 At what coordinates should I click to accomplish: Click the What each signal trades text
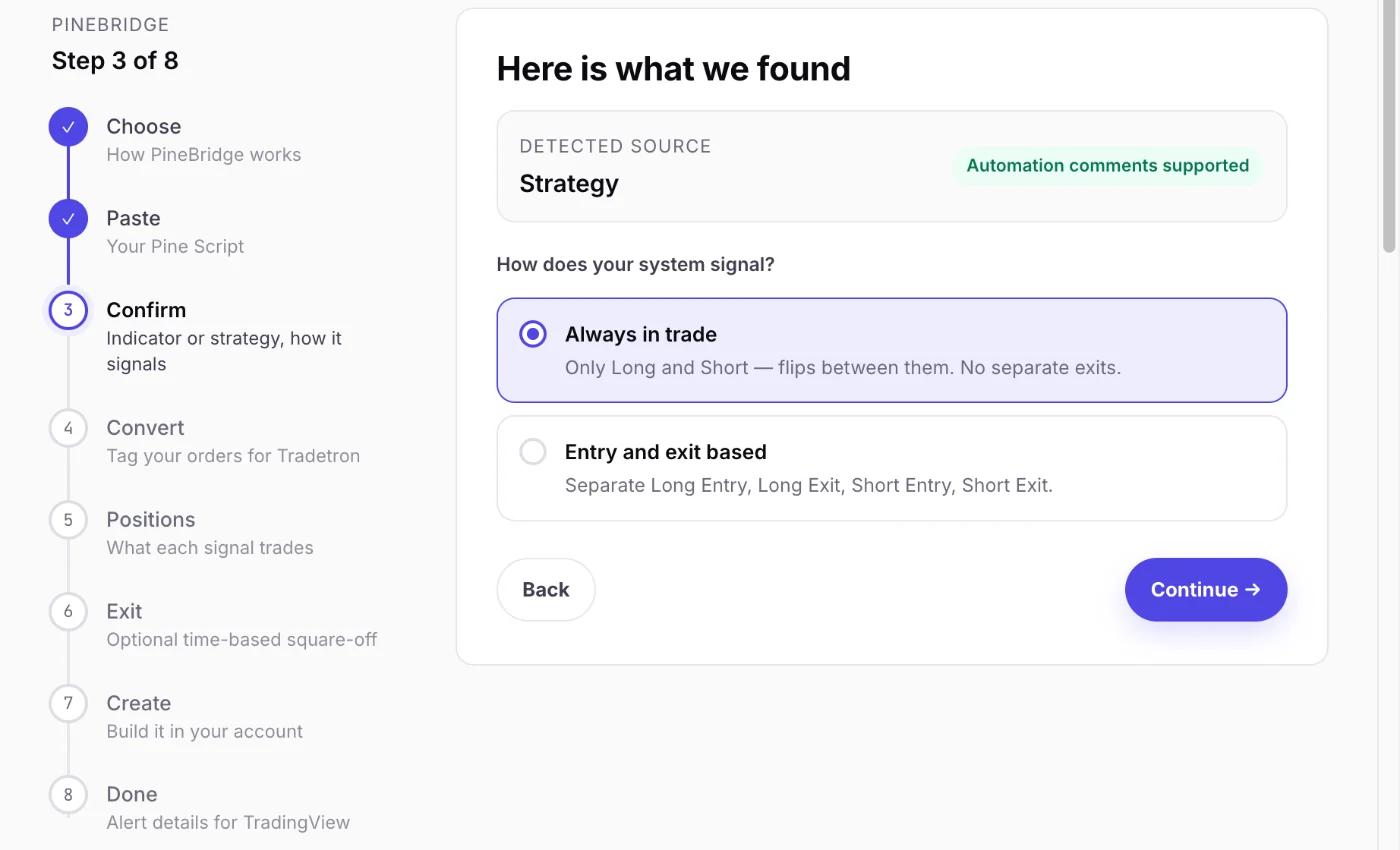(210, 548)
